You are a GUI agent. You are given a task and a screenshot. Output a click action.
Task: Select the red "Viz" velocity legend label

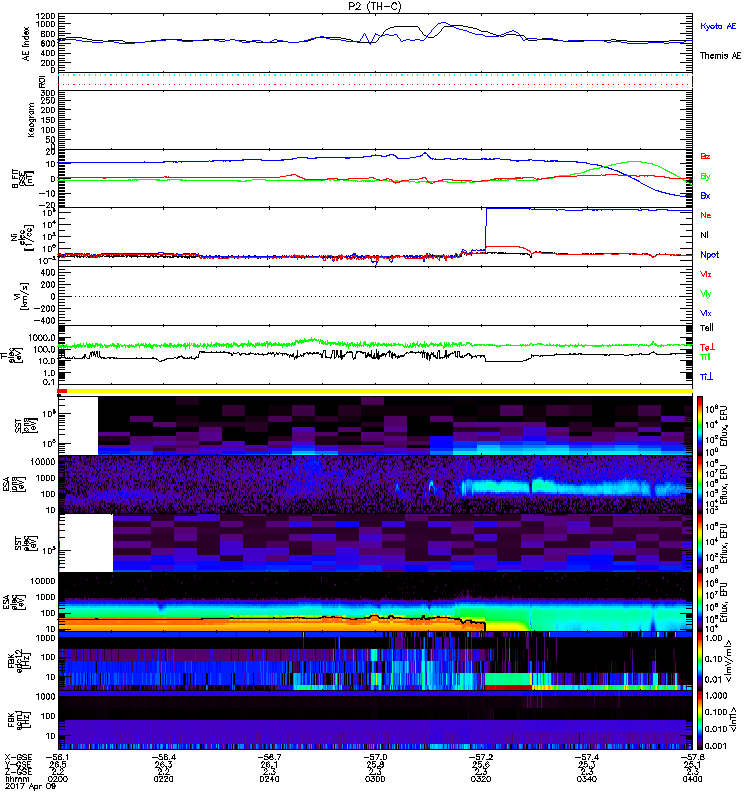click(x=705, y=274)
